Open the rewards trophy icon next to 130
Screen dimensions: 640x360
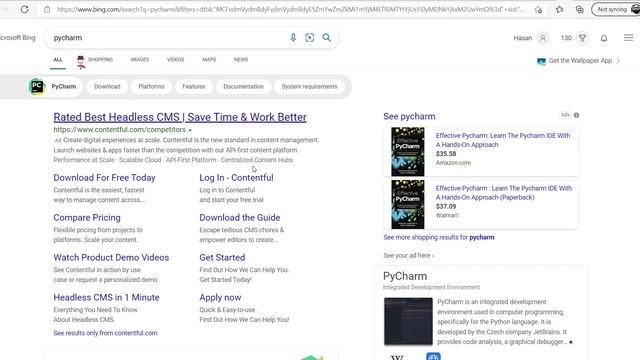pos(582,38)
